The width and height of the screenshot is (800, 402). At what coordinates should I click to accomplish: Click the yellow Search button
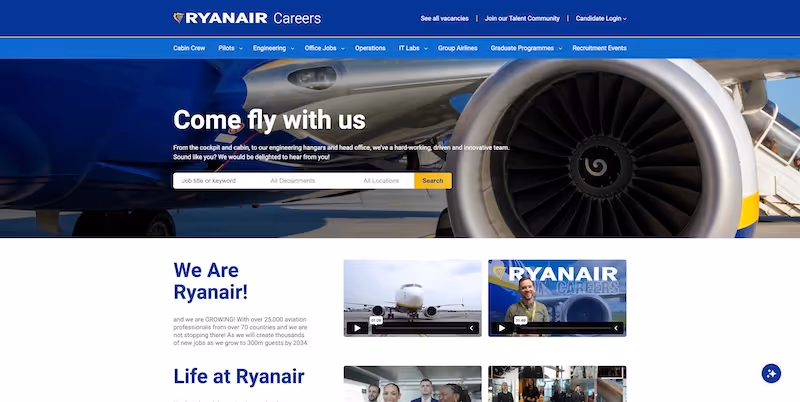[433, 181]
